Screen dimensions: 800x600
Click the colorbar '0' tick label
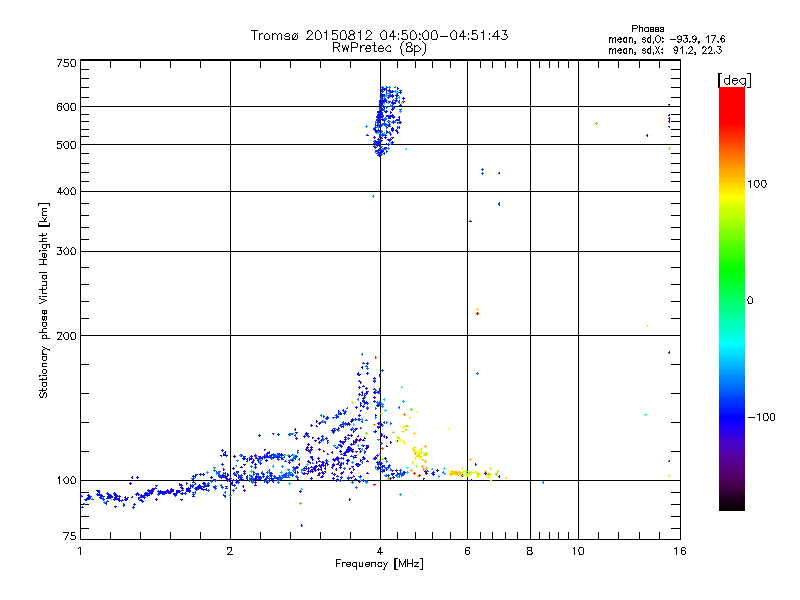coord(749,301)
